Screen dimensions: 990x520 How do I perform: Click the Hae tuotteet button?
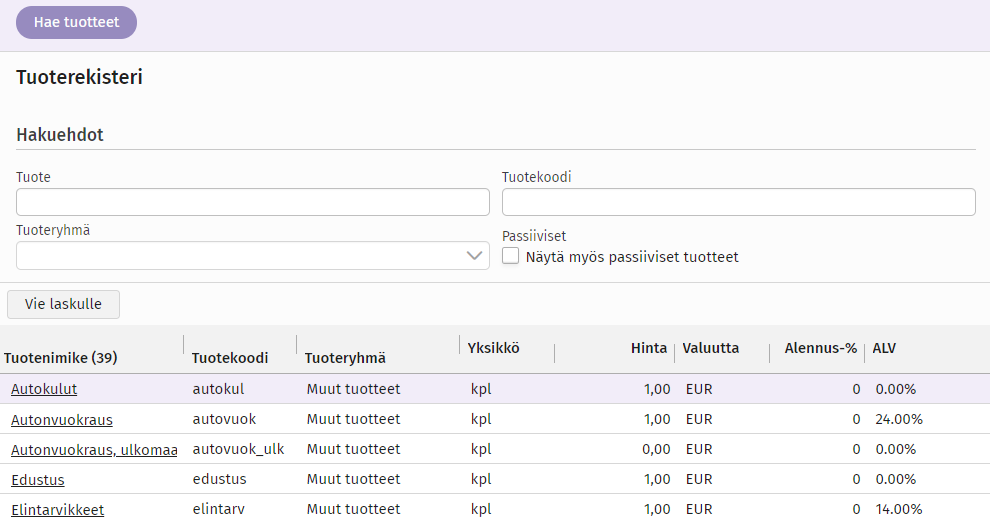76,23
